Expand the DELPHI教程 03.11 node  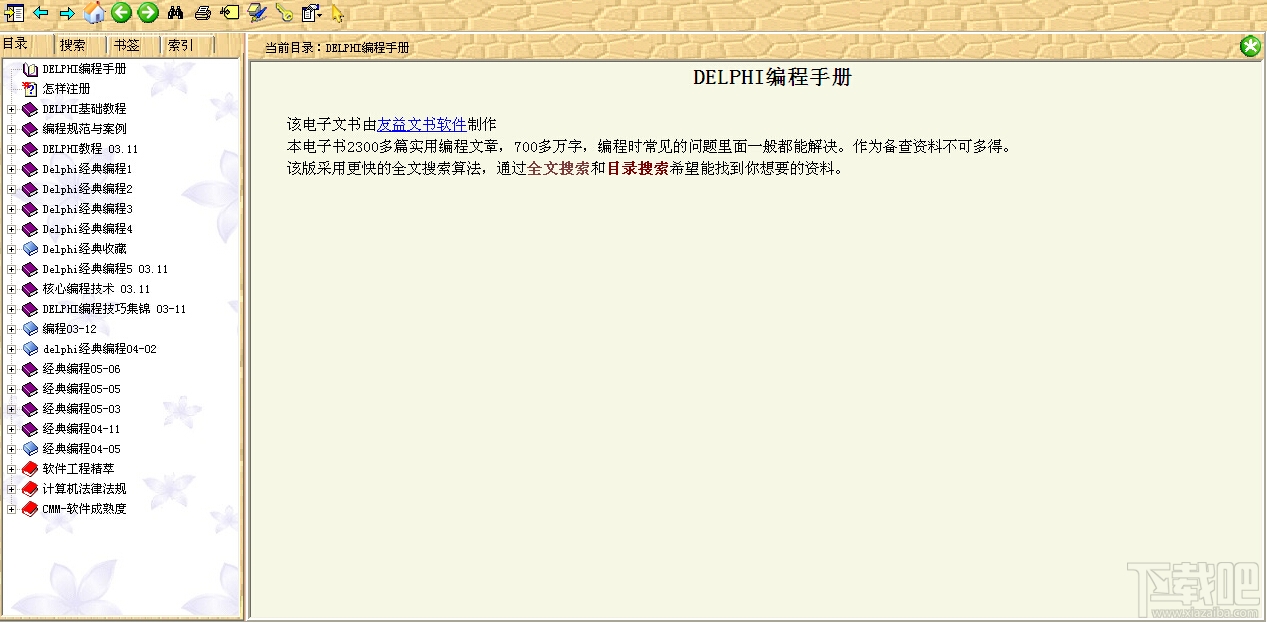(12, 149)
